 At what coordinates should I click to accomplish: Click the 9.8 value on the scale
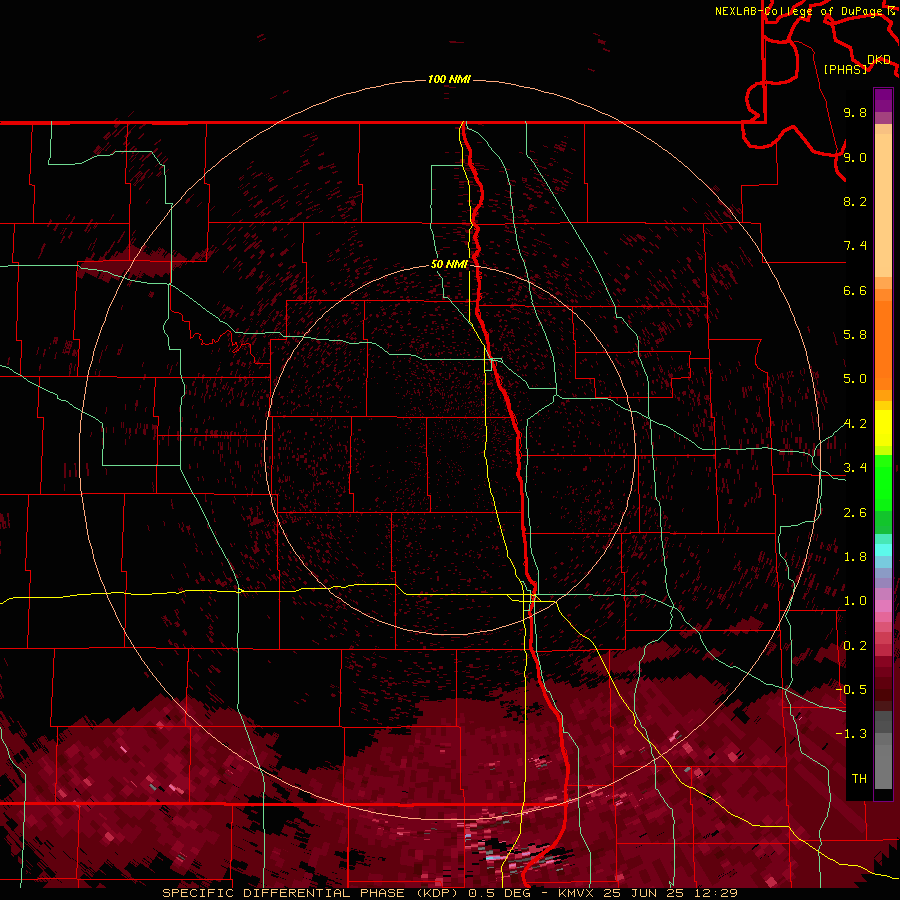855,112
